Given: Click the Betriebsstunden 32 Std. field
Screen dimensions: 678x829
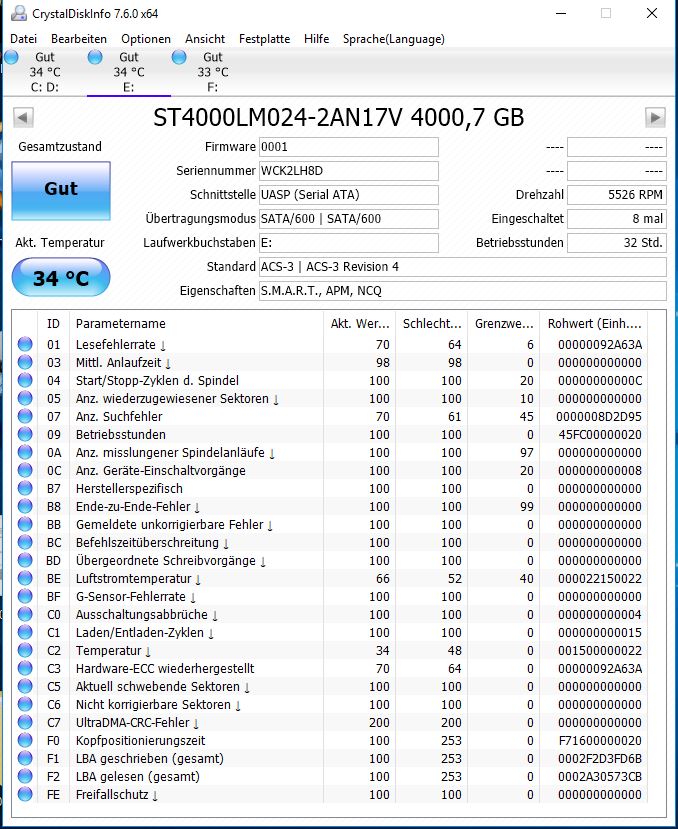Looking at the screenshot, I should point(617,243).
